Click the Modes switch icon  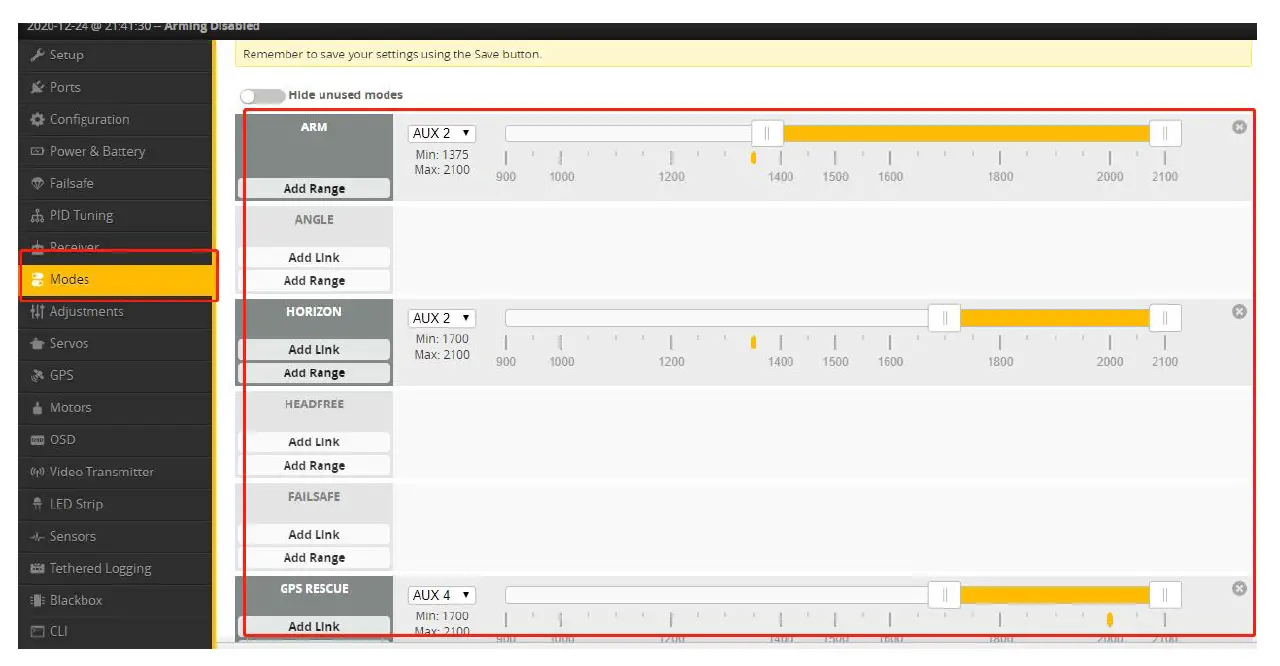(38, 279)
